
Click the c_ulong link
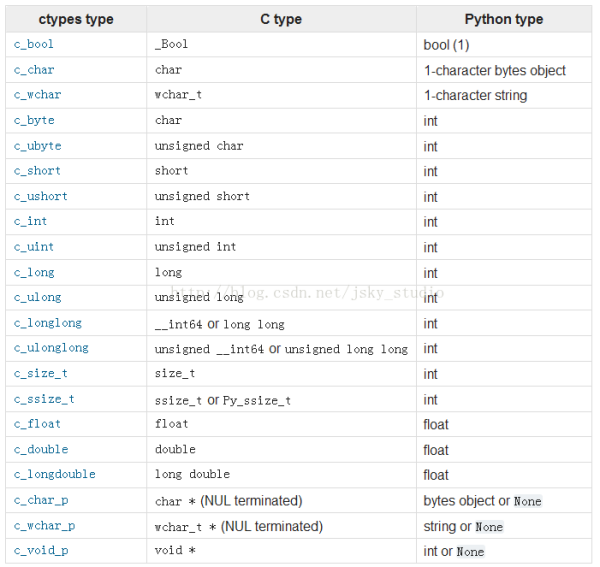coord(37,297)
